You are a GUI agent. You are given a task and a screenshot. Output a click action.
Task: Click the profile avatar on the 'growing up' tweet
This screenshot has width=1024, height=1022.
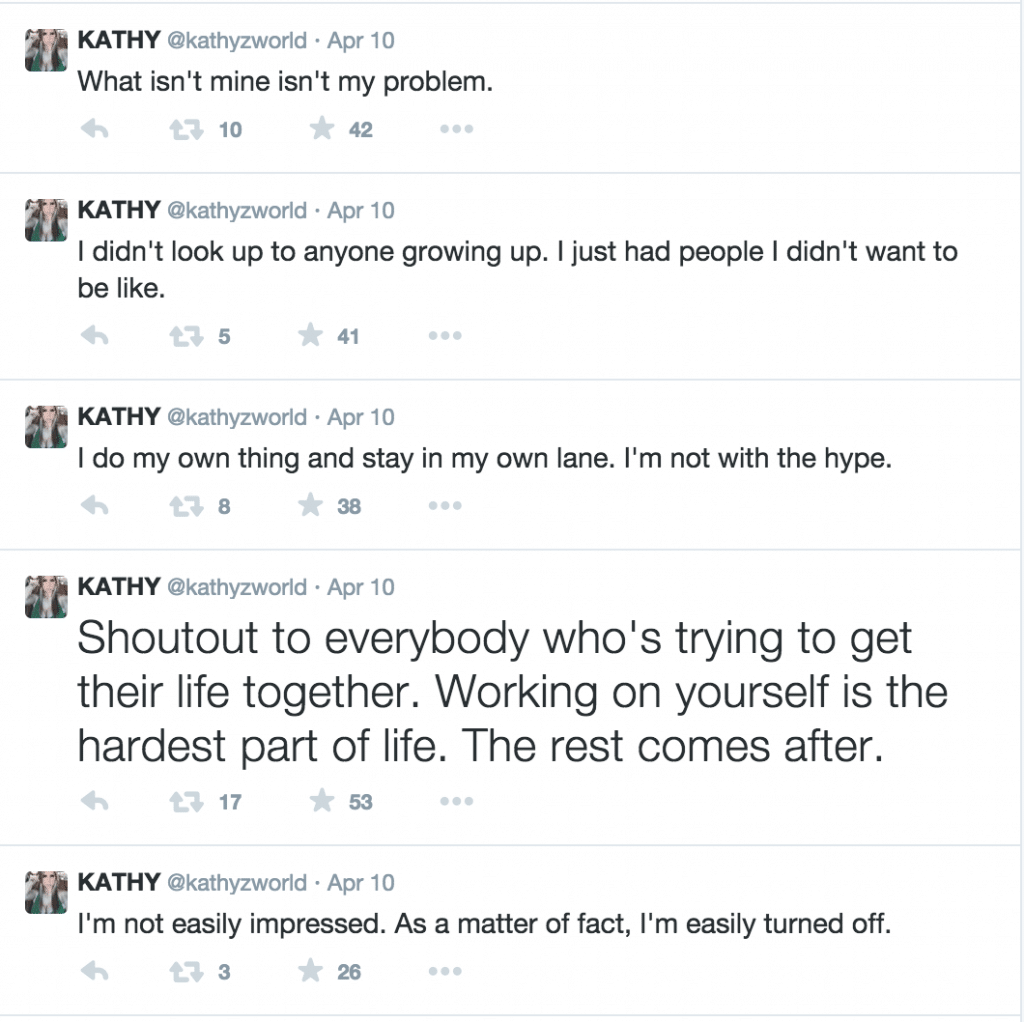click(x=46, y=220)
